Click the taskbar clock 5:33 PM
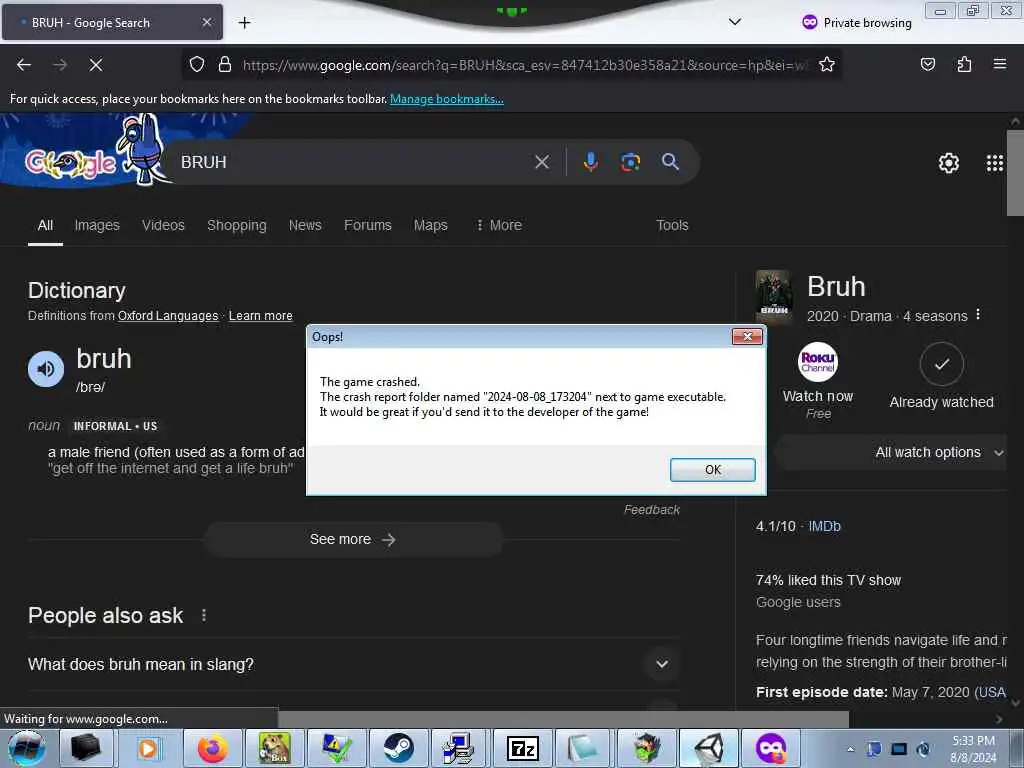The height and width of the screenshot is (768, 1024). pos(973,749)
